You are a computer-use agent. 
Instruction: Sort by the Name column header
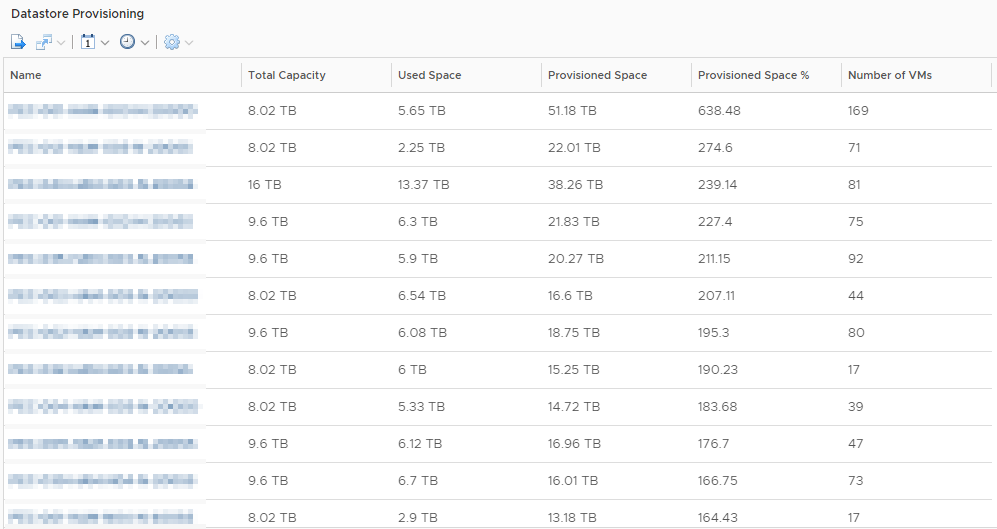coord(26,75)
